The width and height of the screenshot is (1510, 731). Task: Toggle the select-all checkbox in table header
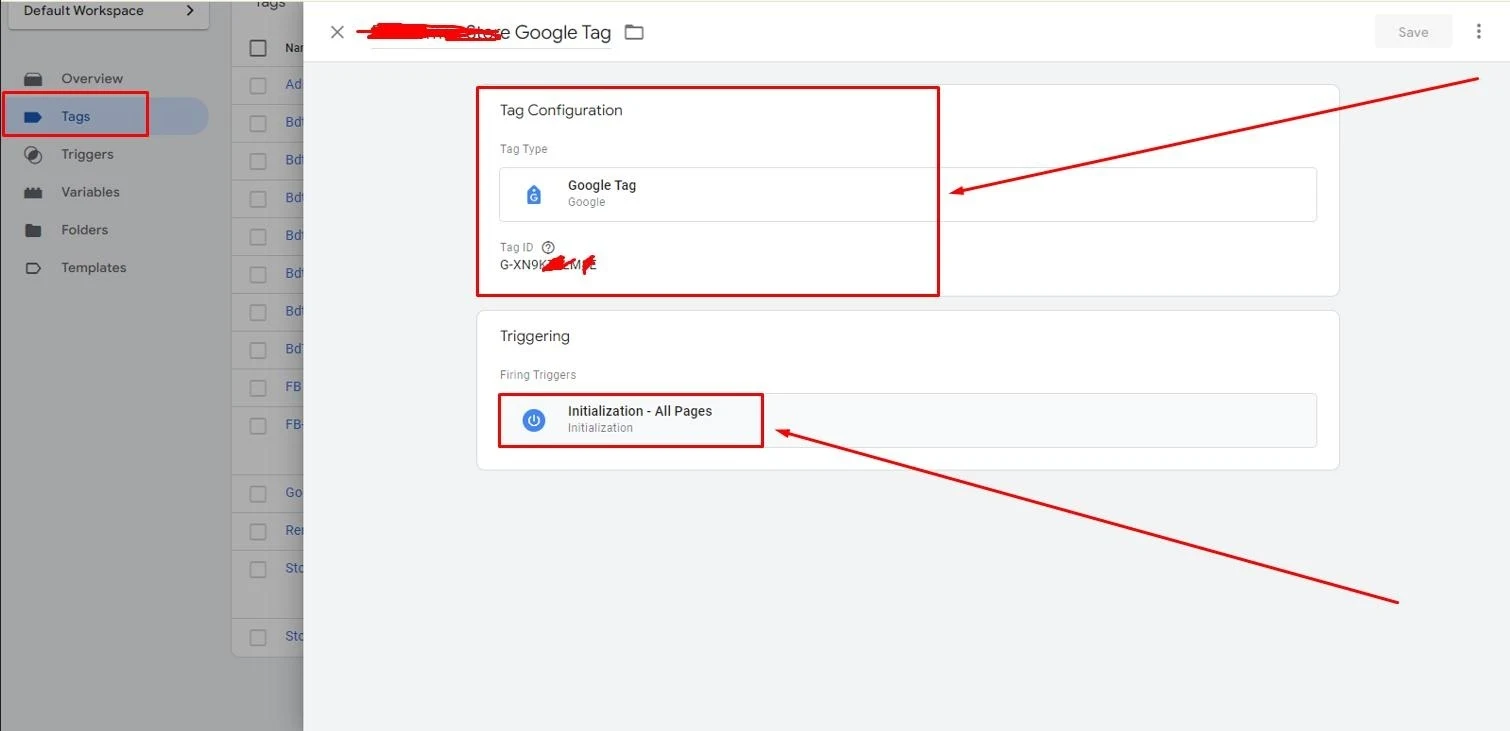[258, 48]
